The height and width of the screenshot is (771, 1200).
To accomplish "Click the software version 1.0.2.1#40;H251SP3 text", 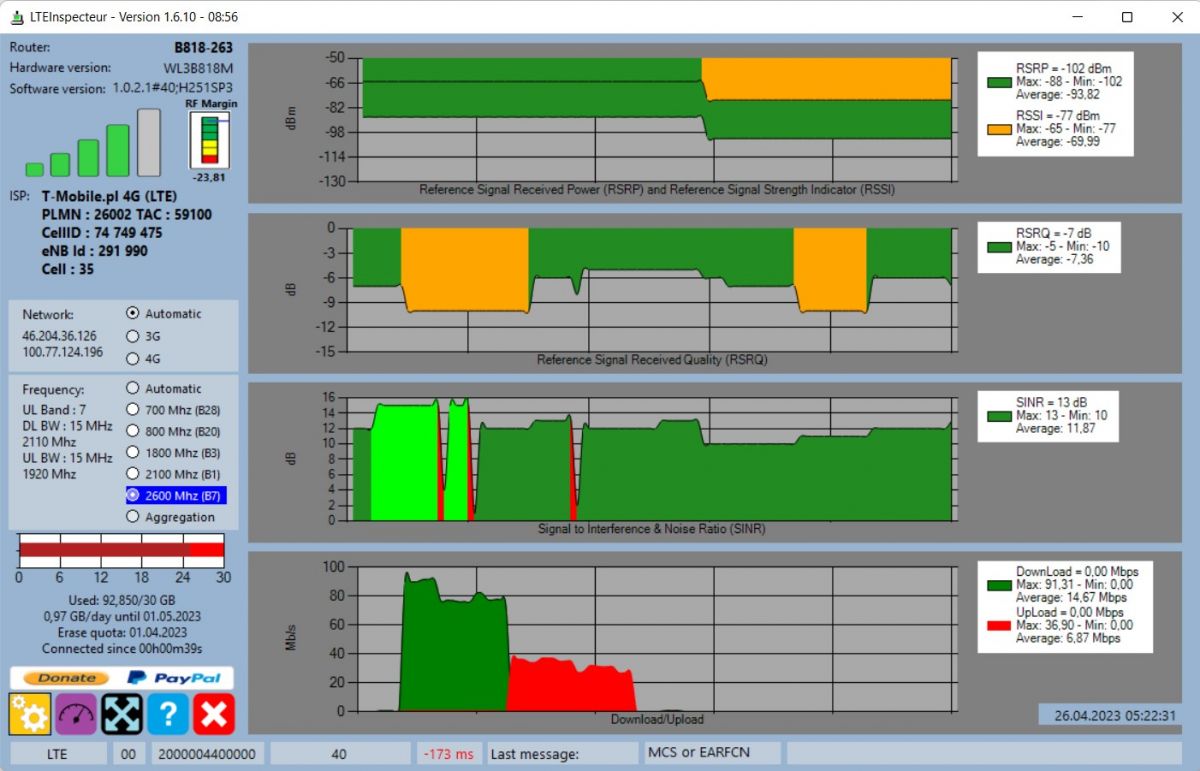I will tap(173, 88).
